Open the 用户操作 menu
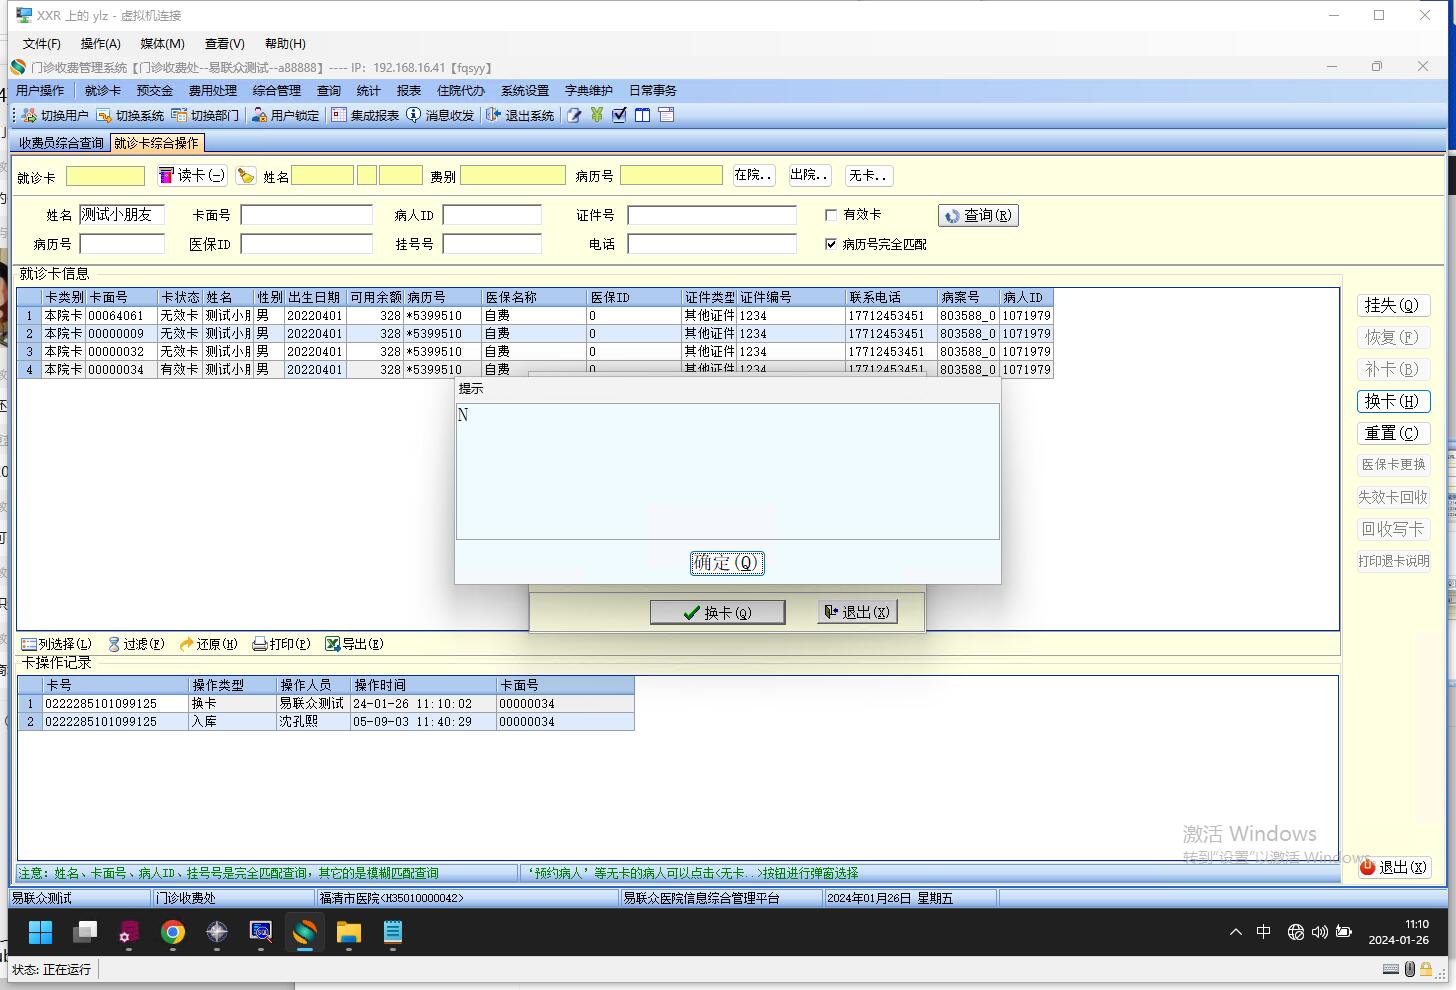This screenshot has height=990, width=1456. tap(40, 91)
